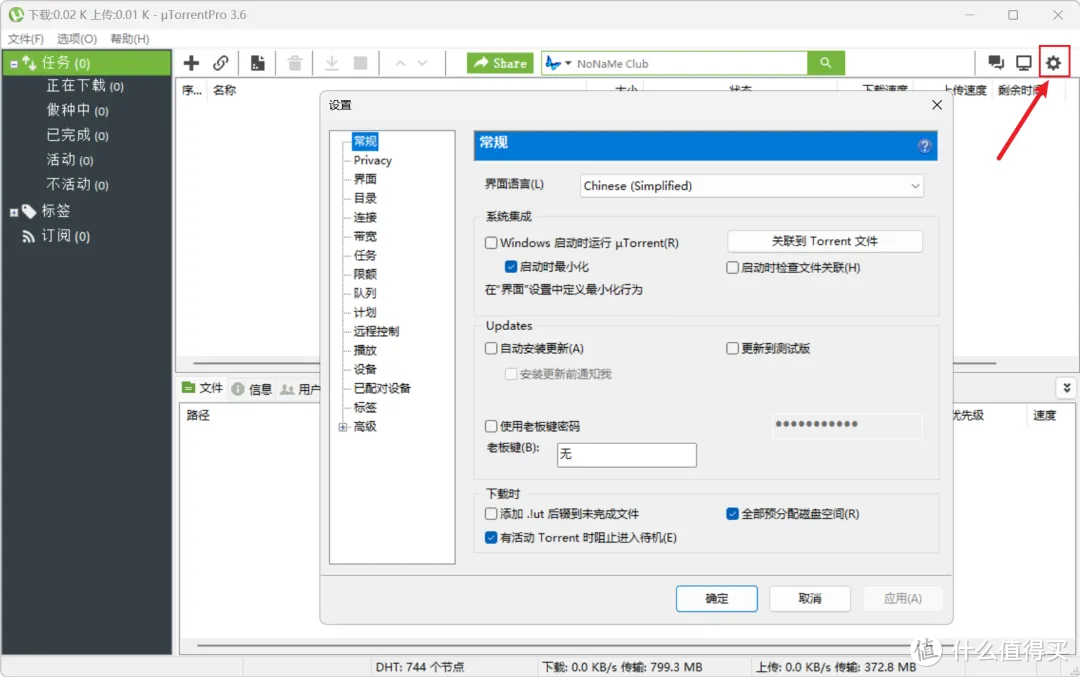The width and height of the screenshot is (1080, 677).
Task: Click the 取消 button
Action: tap(809, 598)
